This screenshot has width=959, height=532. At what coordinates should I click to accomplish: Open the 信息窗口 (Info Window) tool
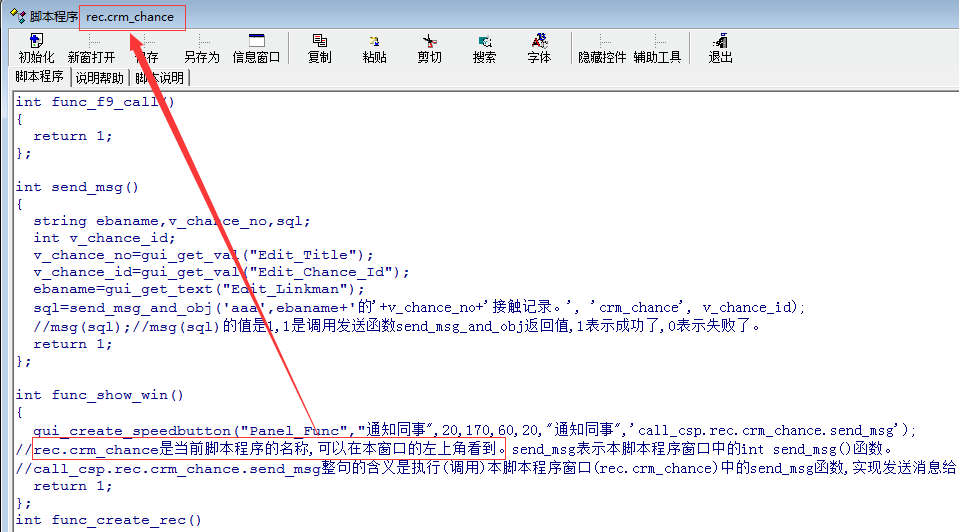pyautogui.click(x=256, y=48)
